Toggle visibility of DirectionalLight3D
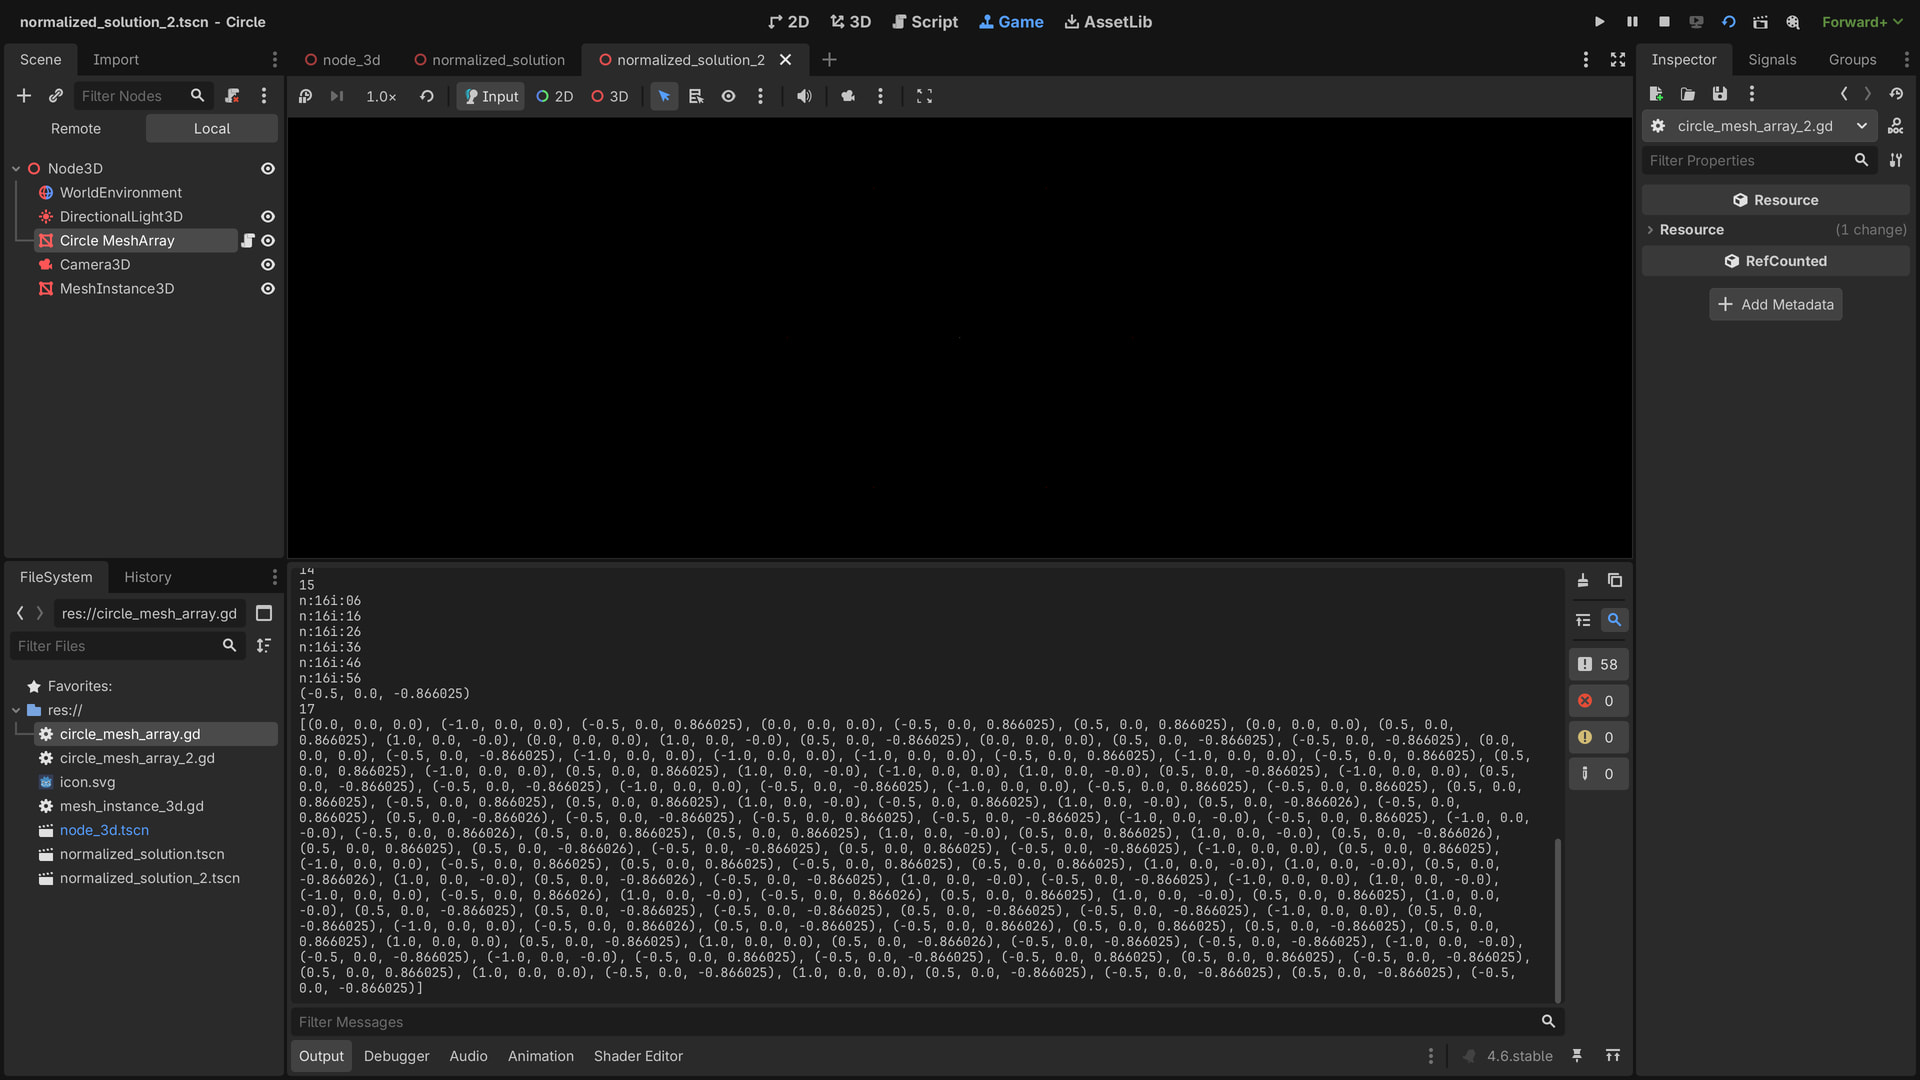This screenshot has width=1920, height=1080. coord(268,217)
